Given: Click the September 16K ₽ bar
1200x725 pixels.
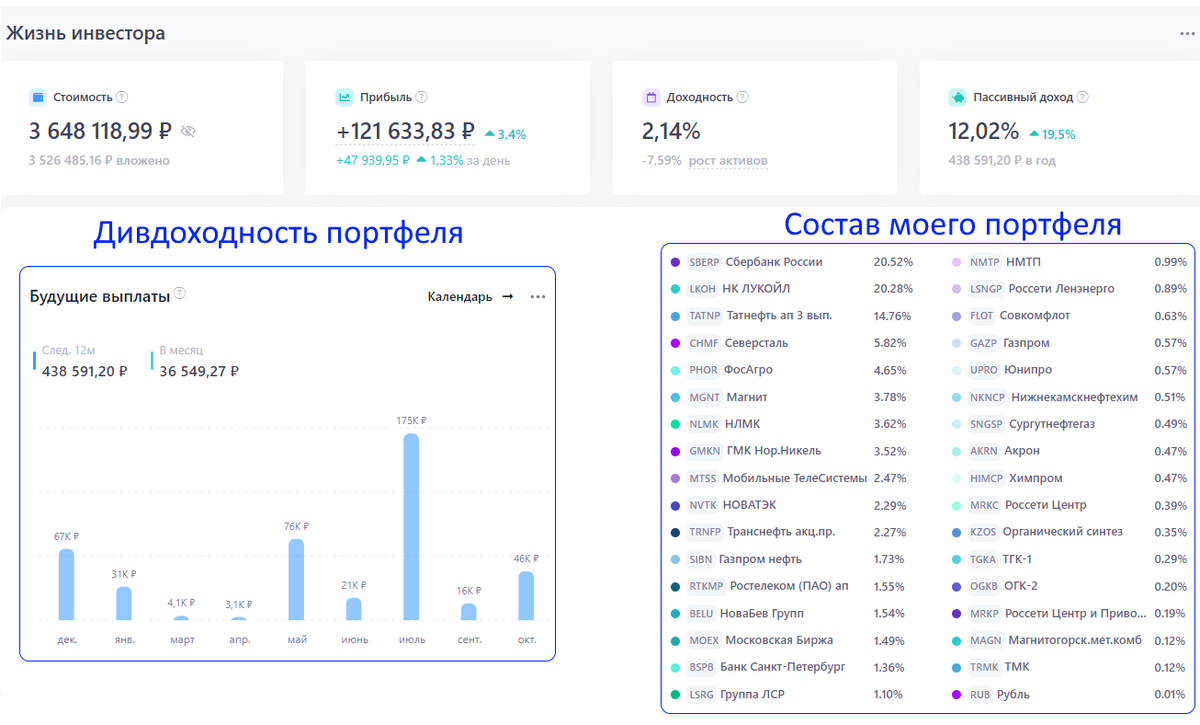Looking at the screenshot, I should [469, 612].
